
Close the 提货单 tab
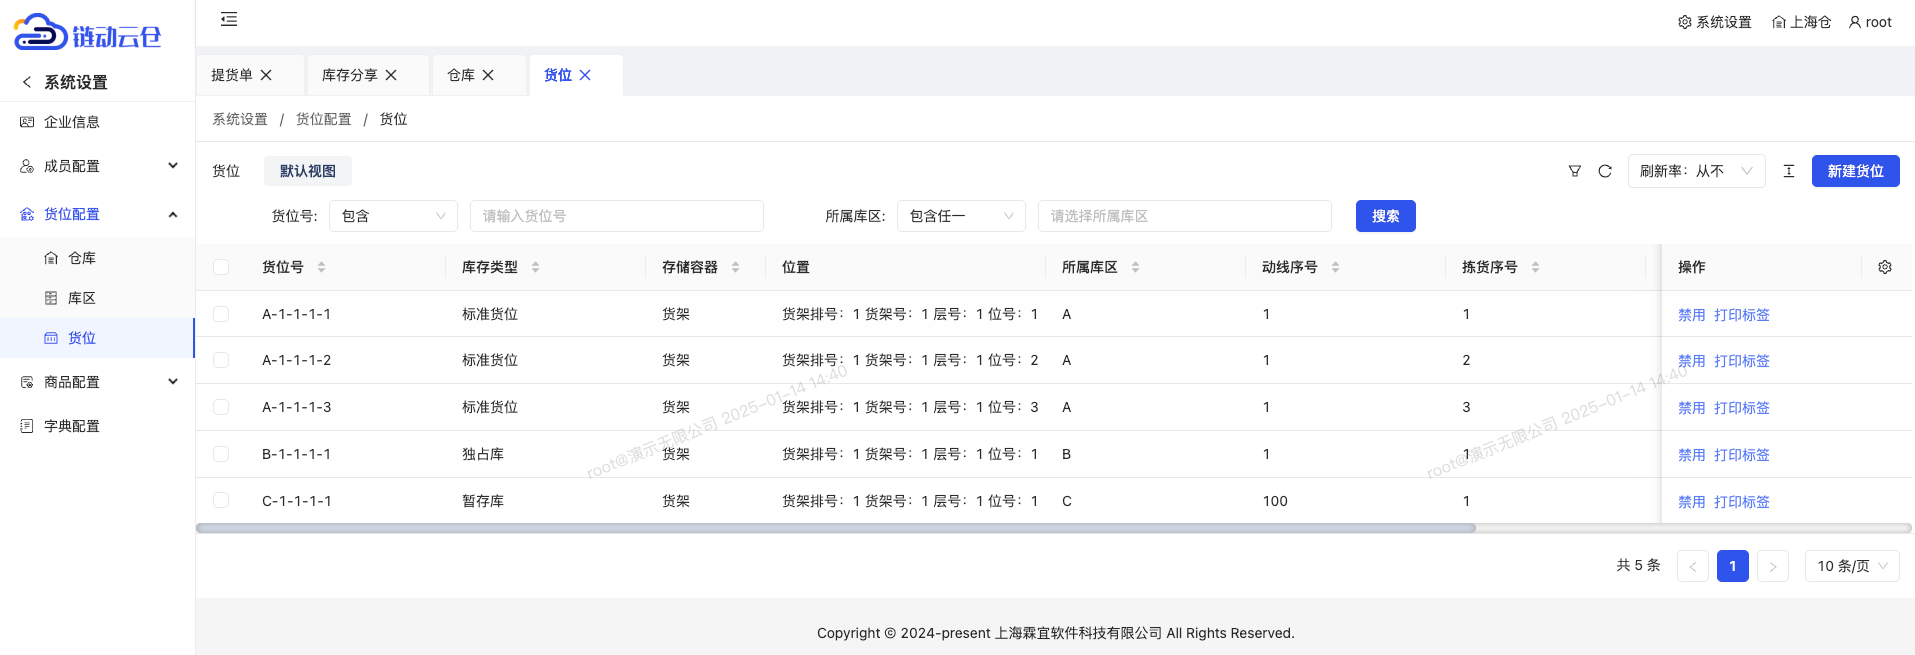tap(266, 75)
